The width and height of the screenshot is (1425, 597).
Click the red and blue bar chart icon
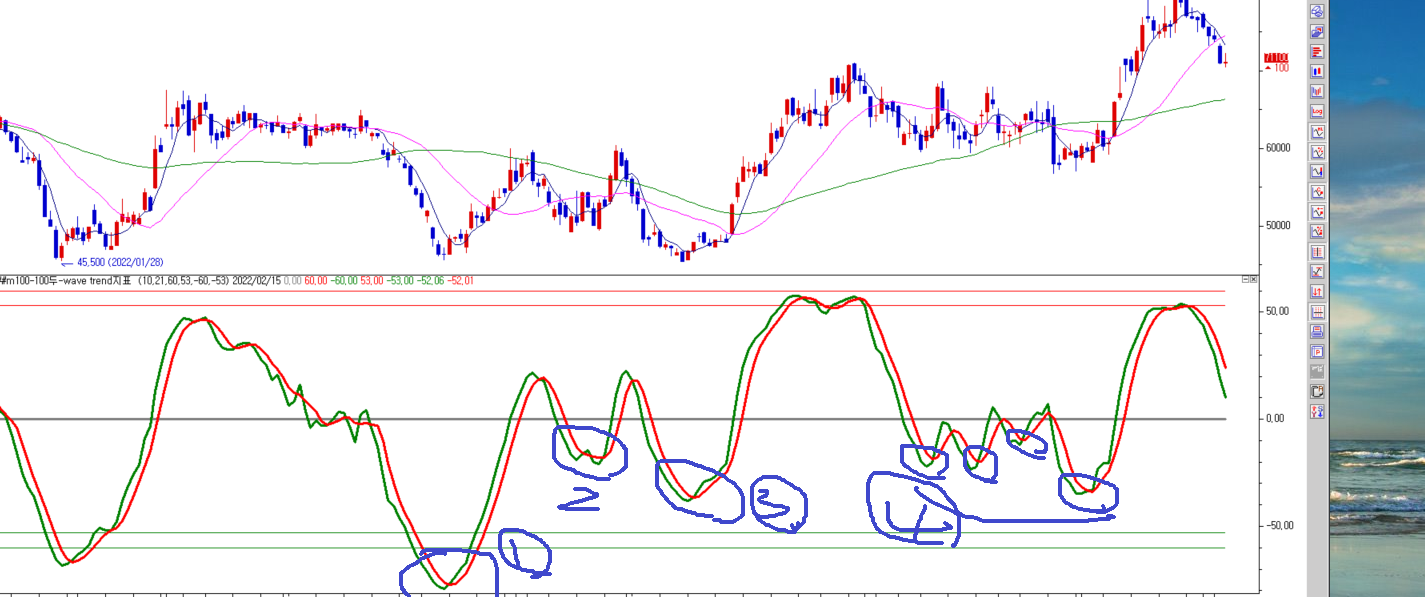1317,71
